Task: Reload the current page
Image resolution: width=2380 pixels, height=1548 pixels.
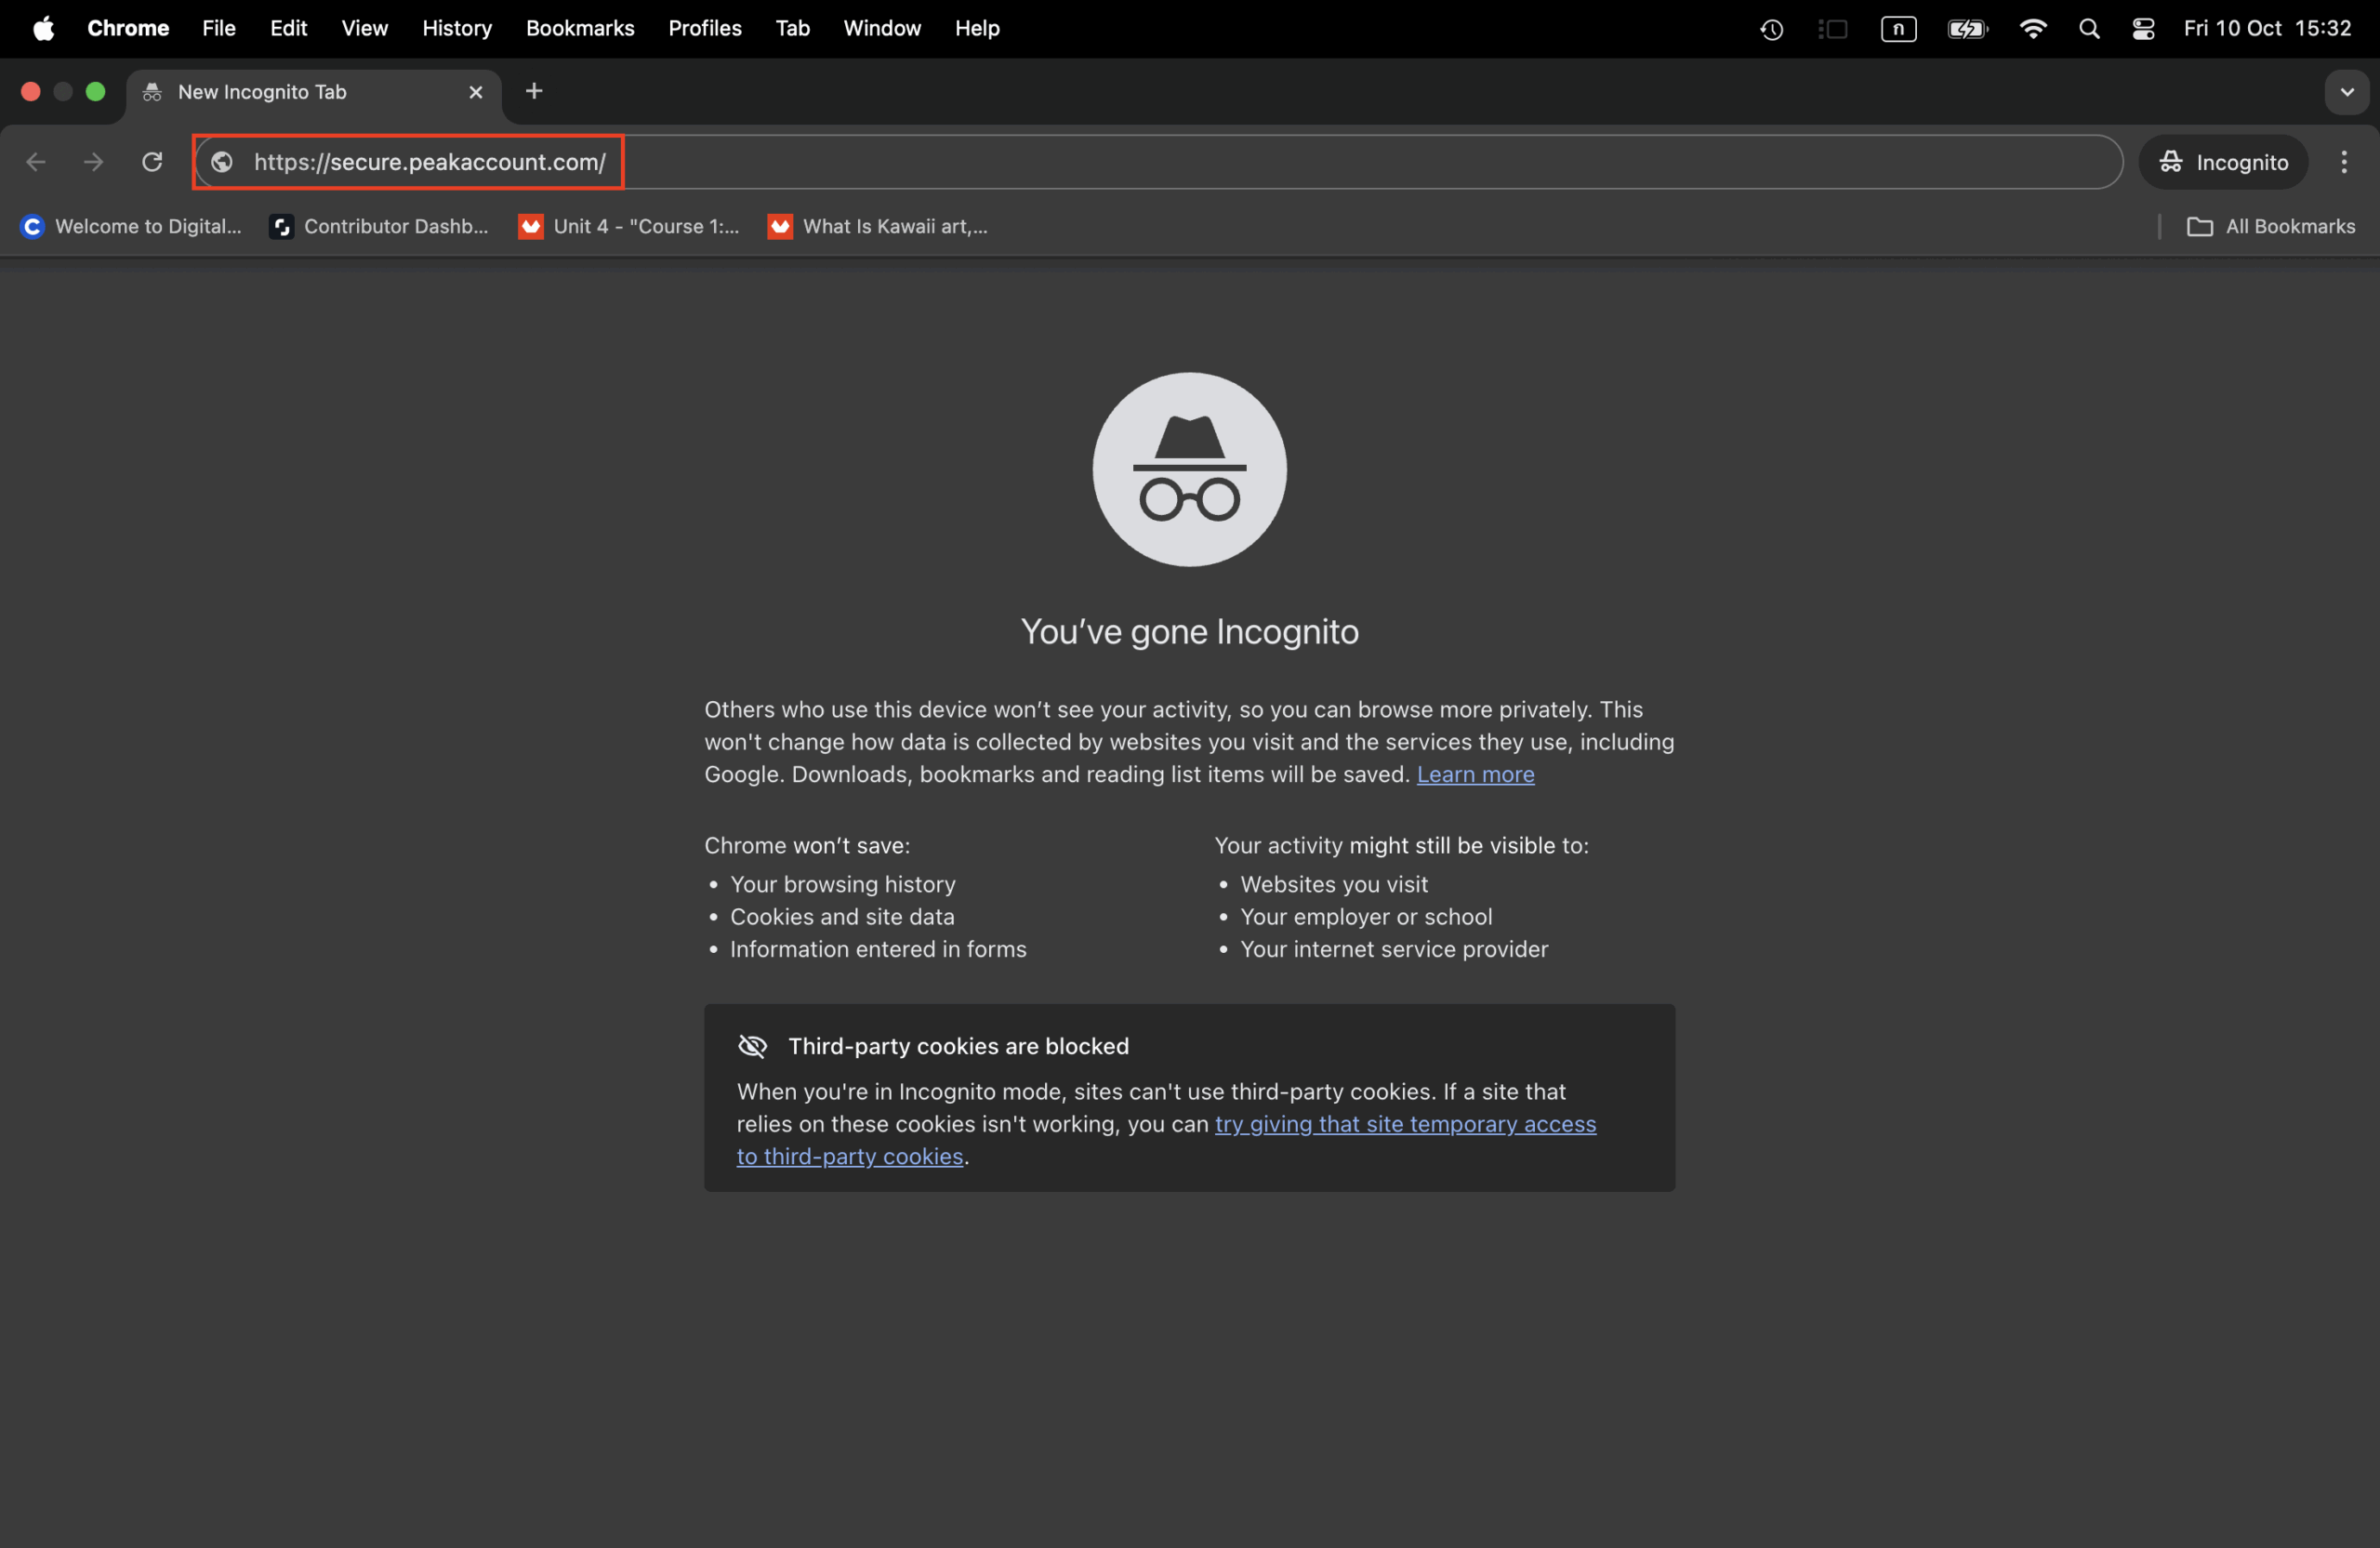Action: click(152, 161)
